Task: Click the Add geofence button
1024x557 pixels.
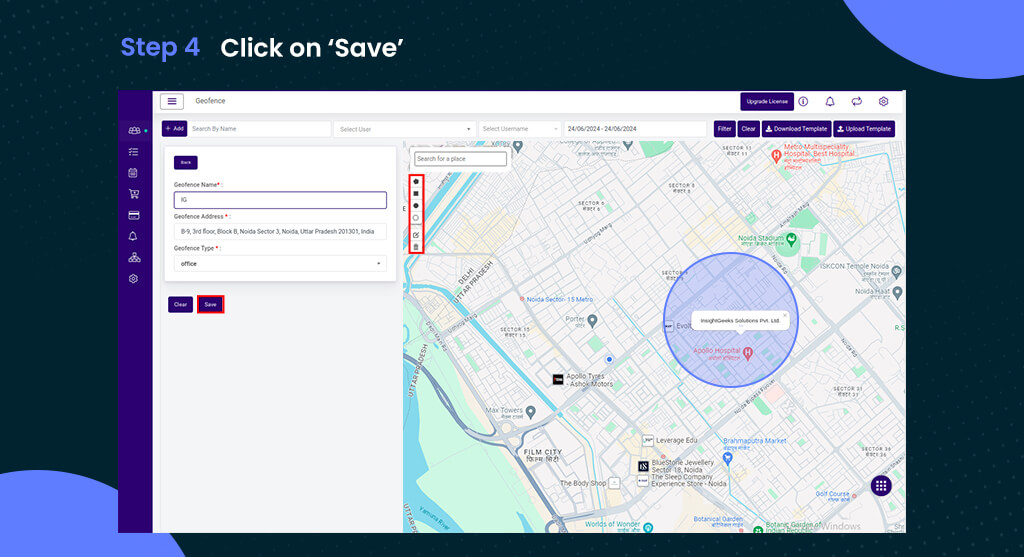Action: tap(174, 129)
